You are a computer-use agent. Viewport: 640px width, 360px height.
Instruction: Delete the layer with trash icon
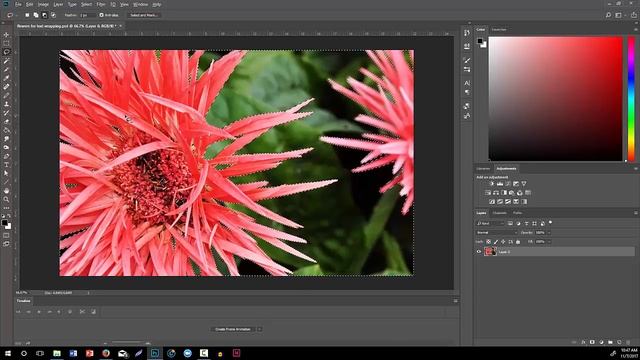pyautogui.click(x=628, y=342)
